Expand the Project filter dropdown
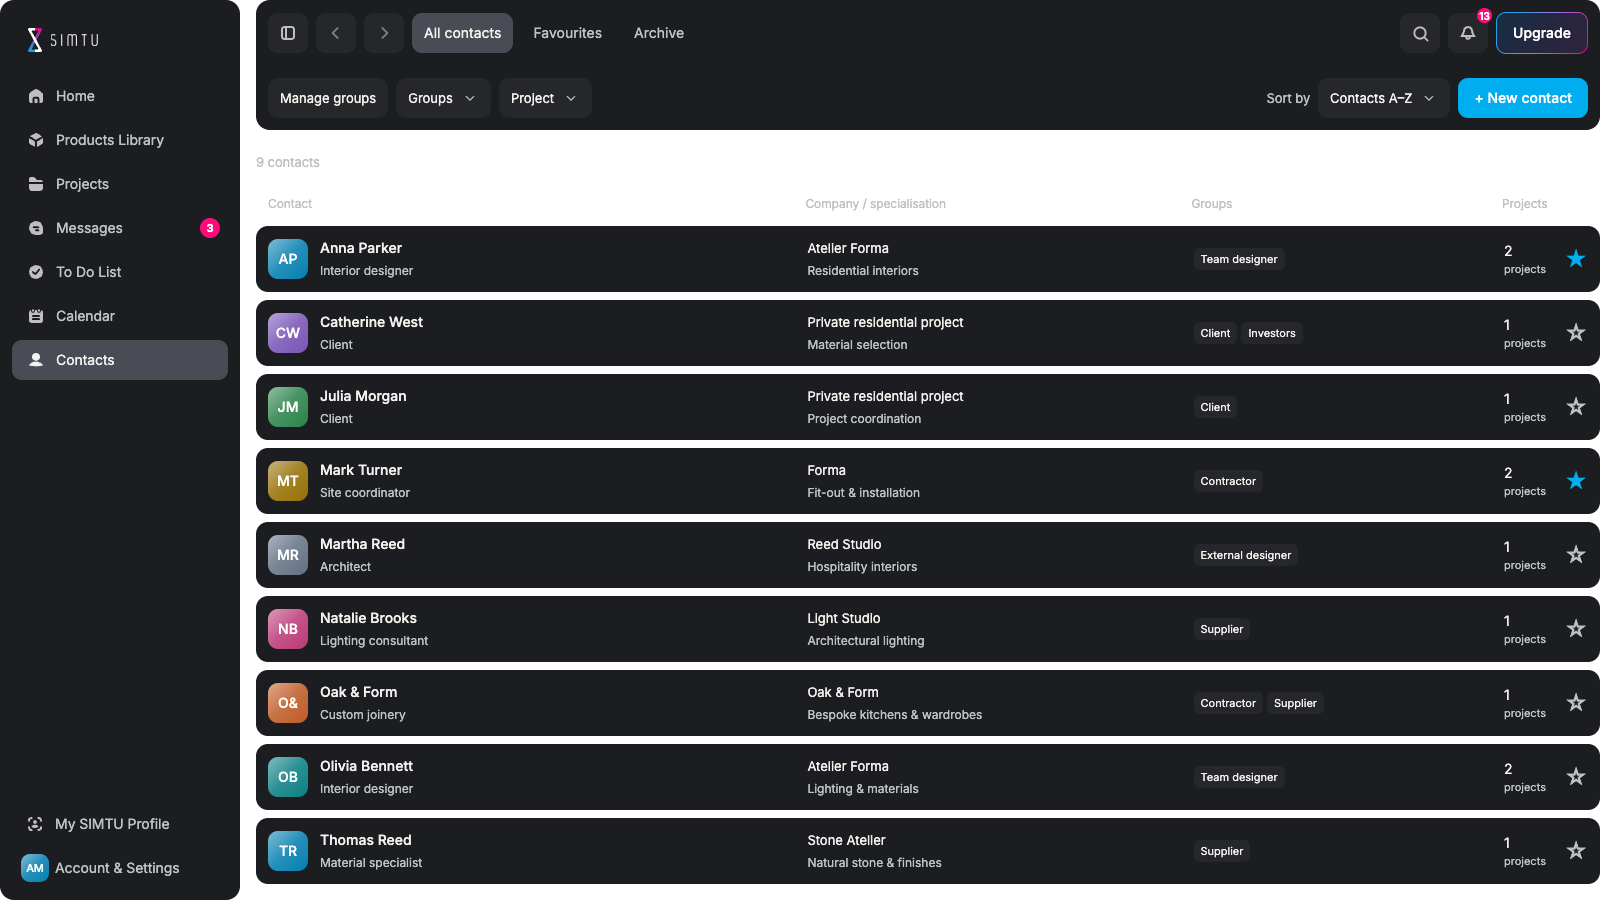1600x900 pixels. (x=545, y=98)
